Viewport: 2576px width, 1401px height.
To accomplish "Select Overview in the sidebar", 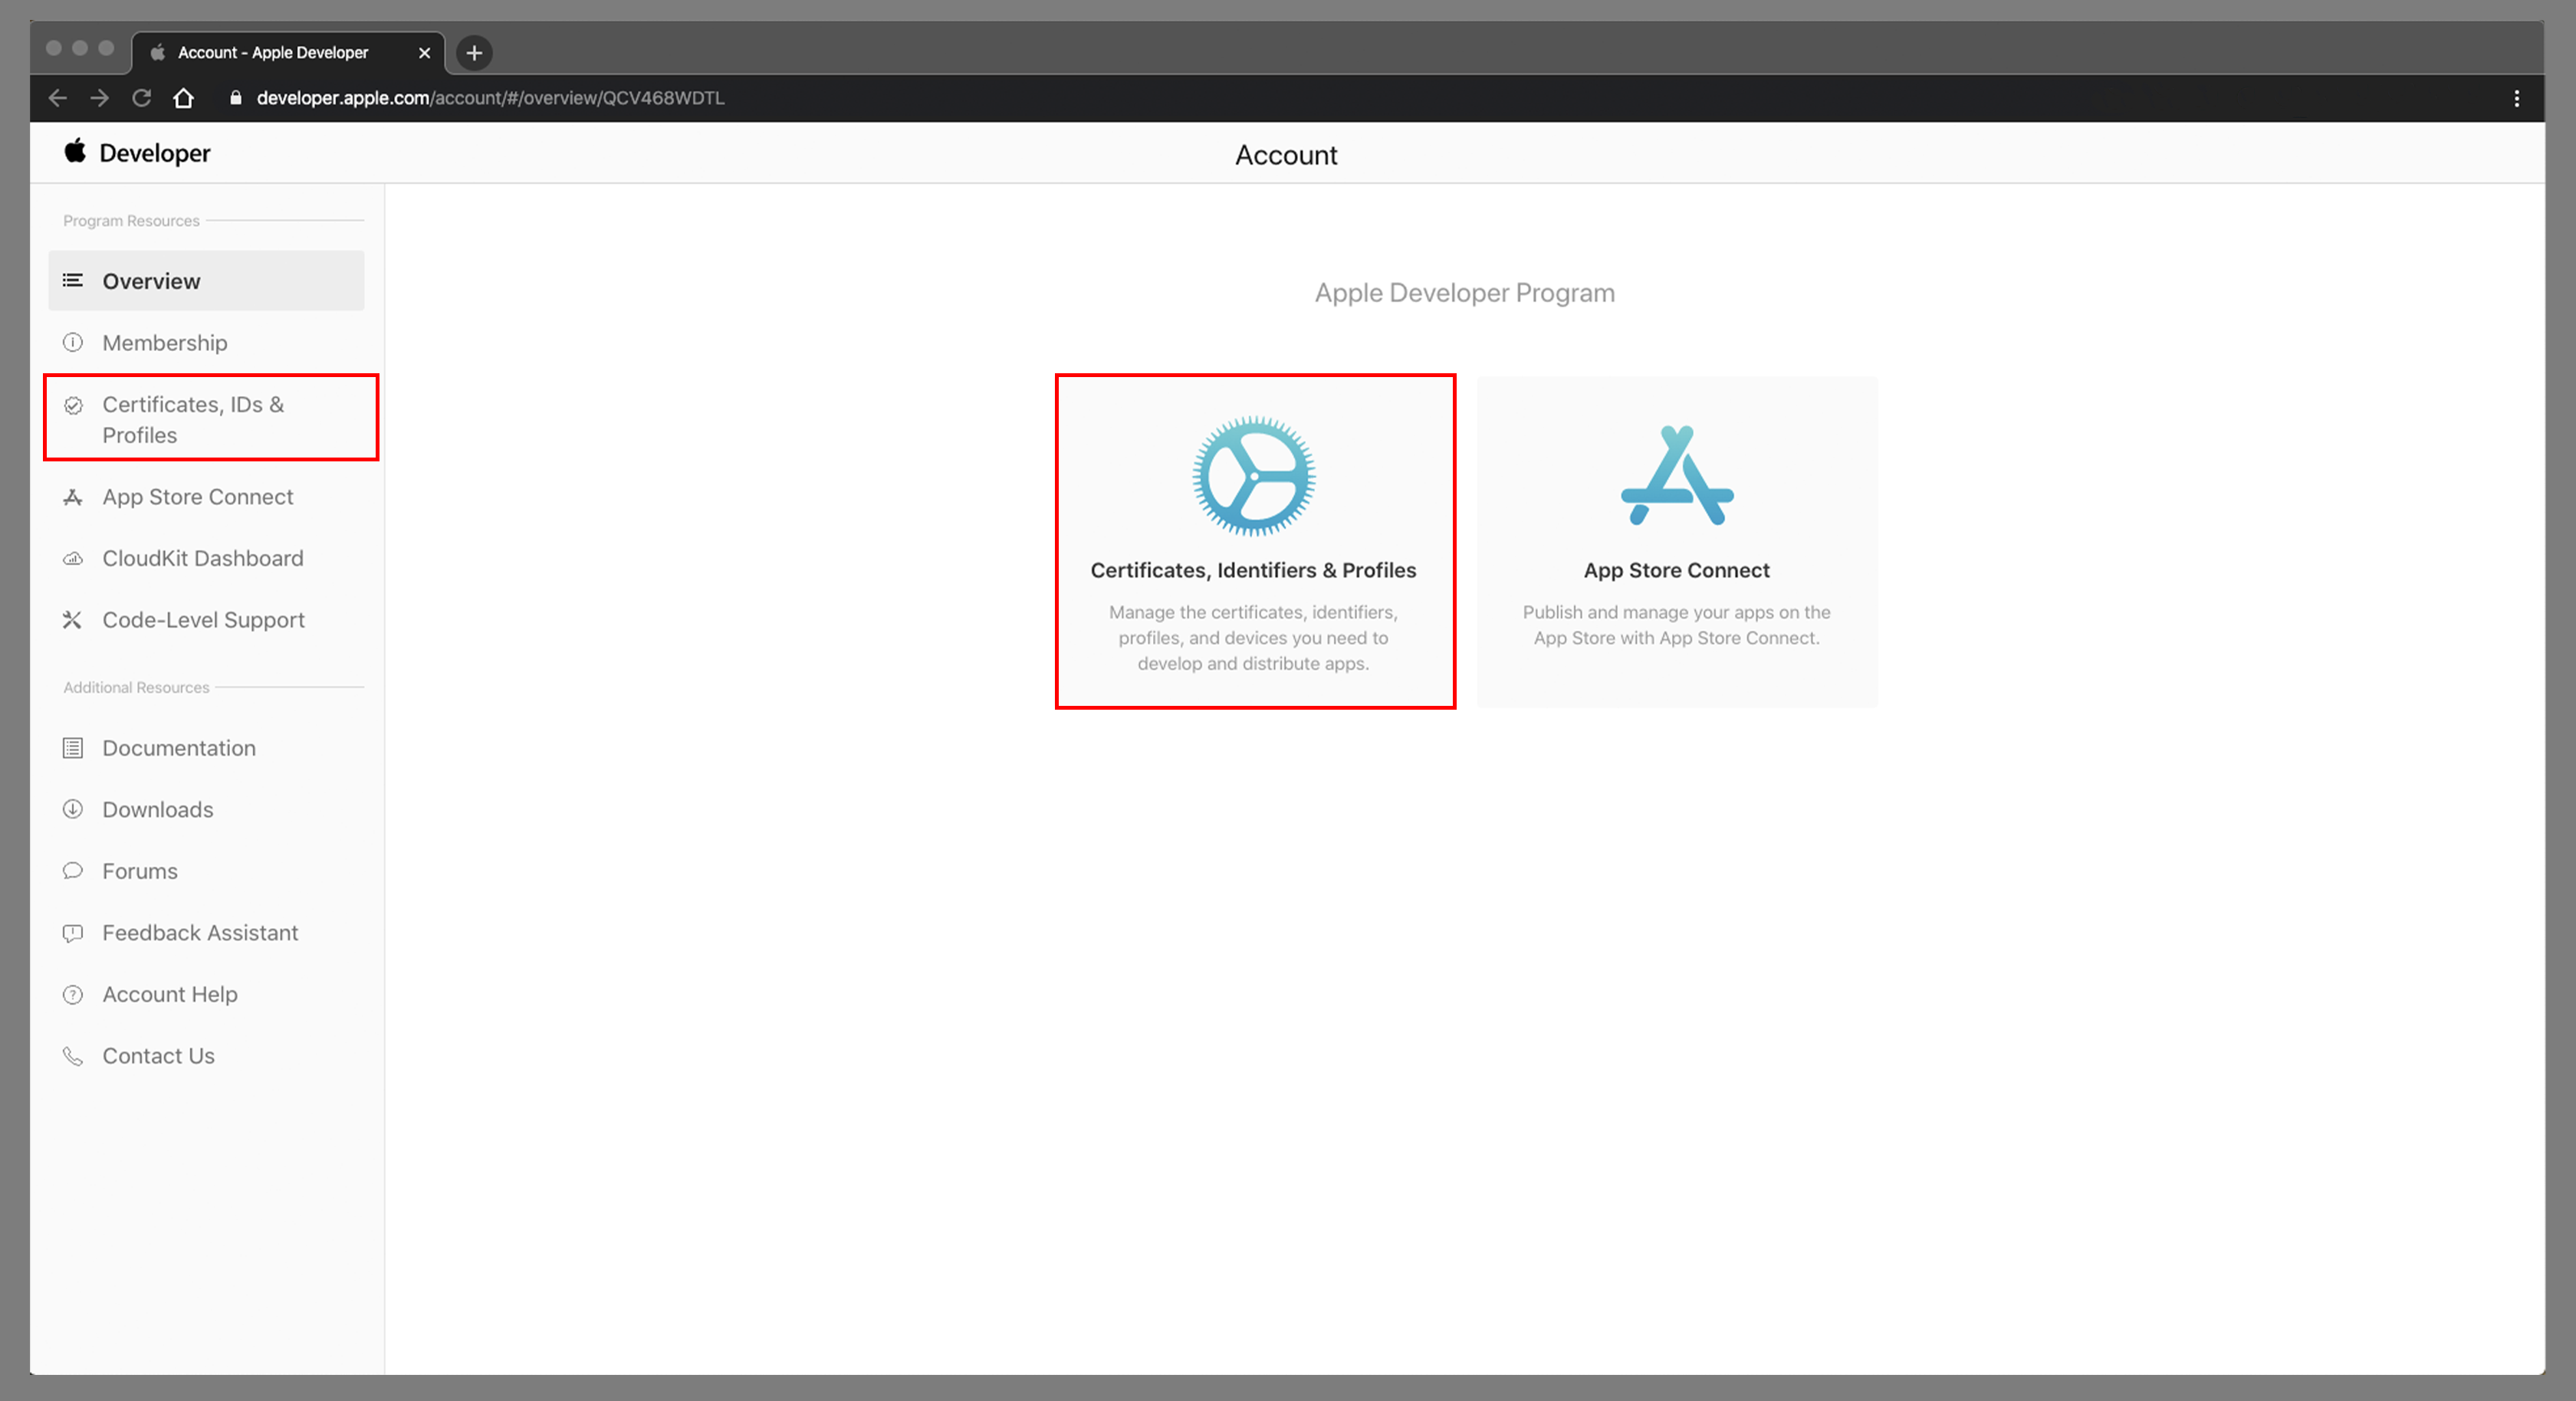I will (x=206, y=280).
